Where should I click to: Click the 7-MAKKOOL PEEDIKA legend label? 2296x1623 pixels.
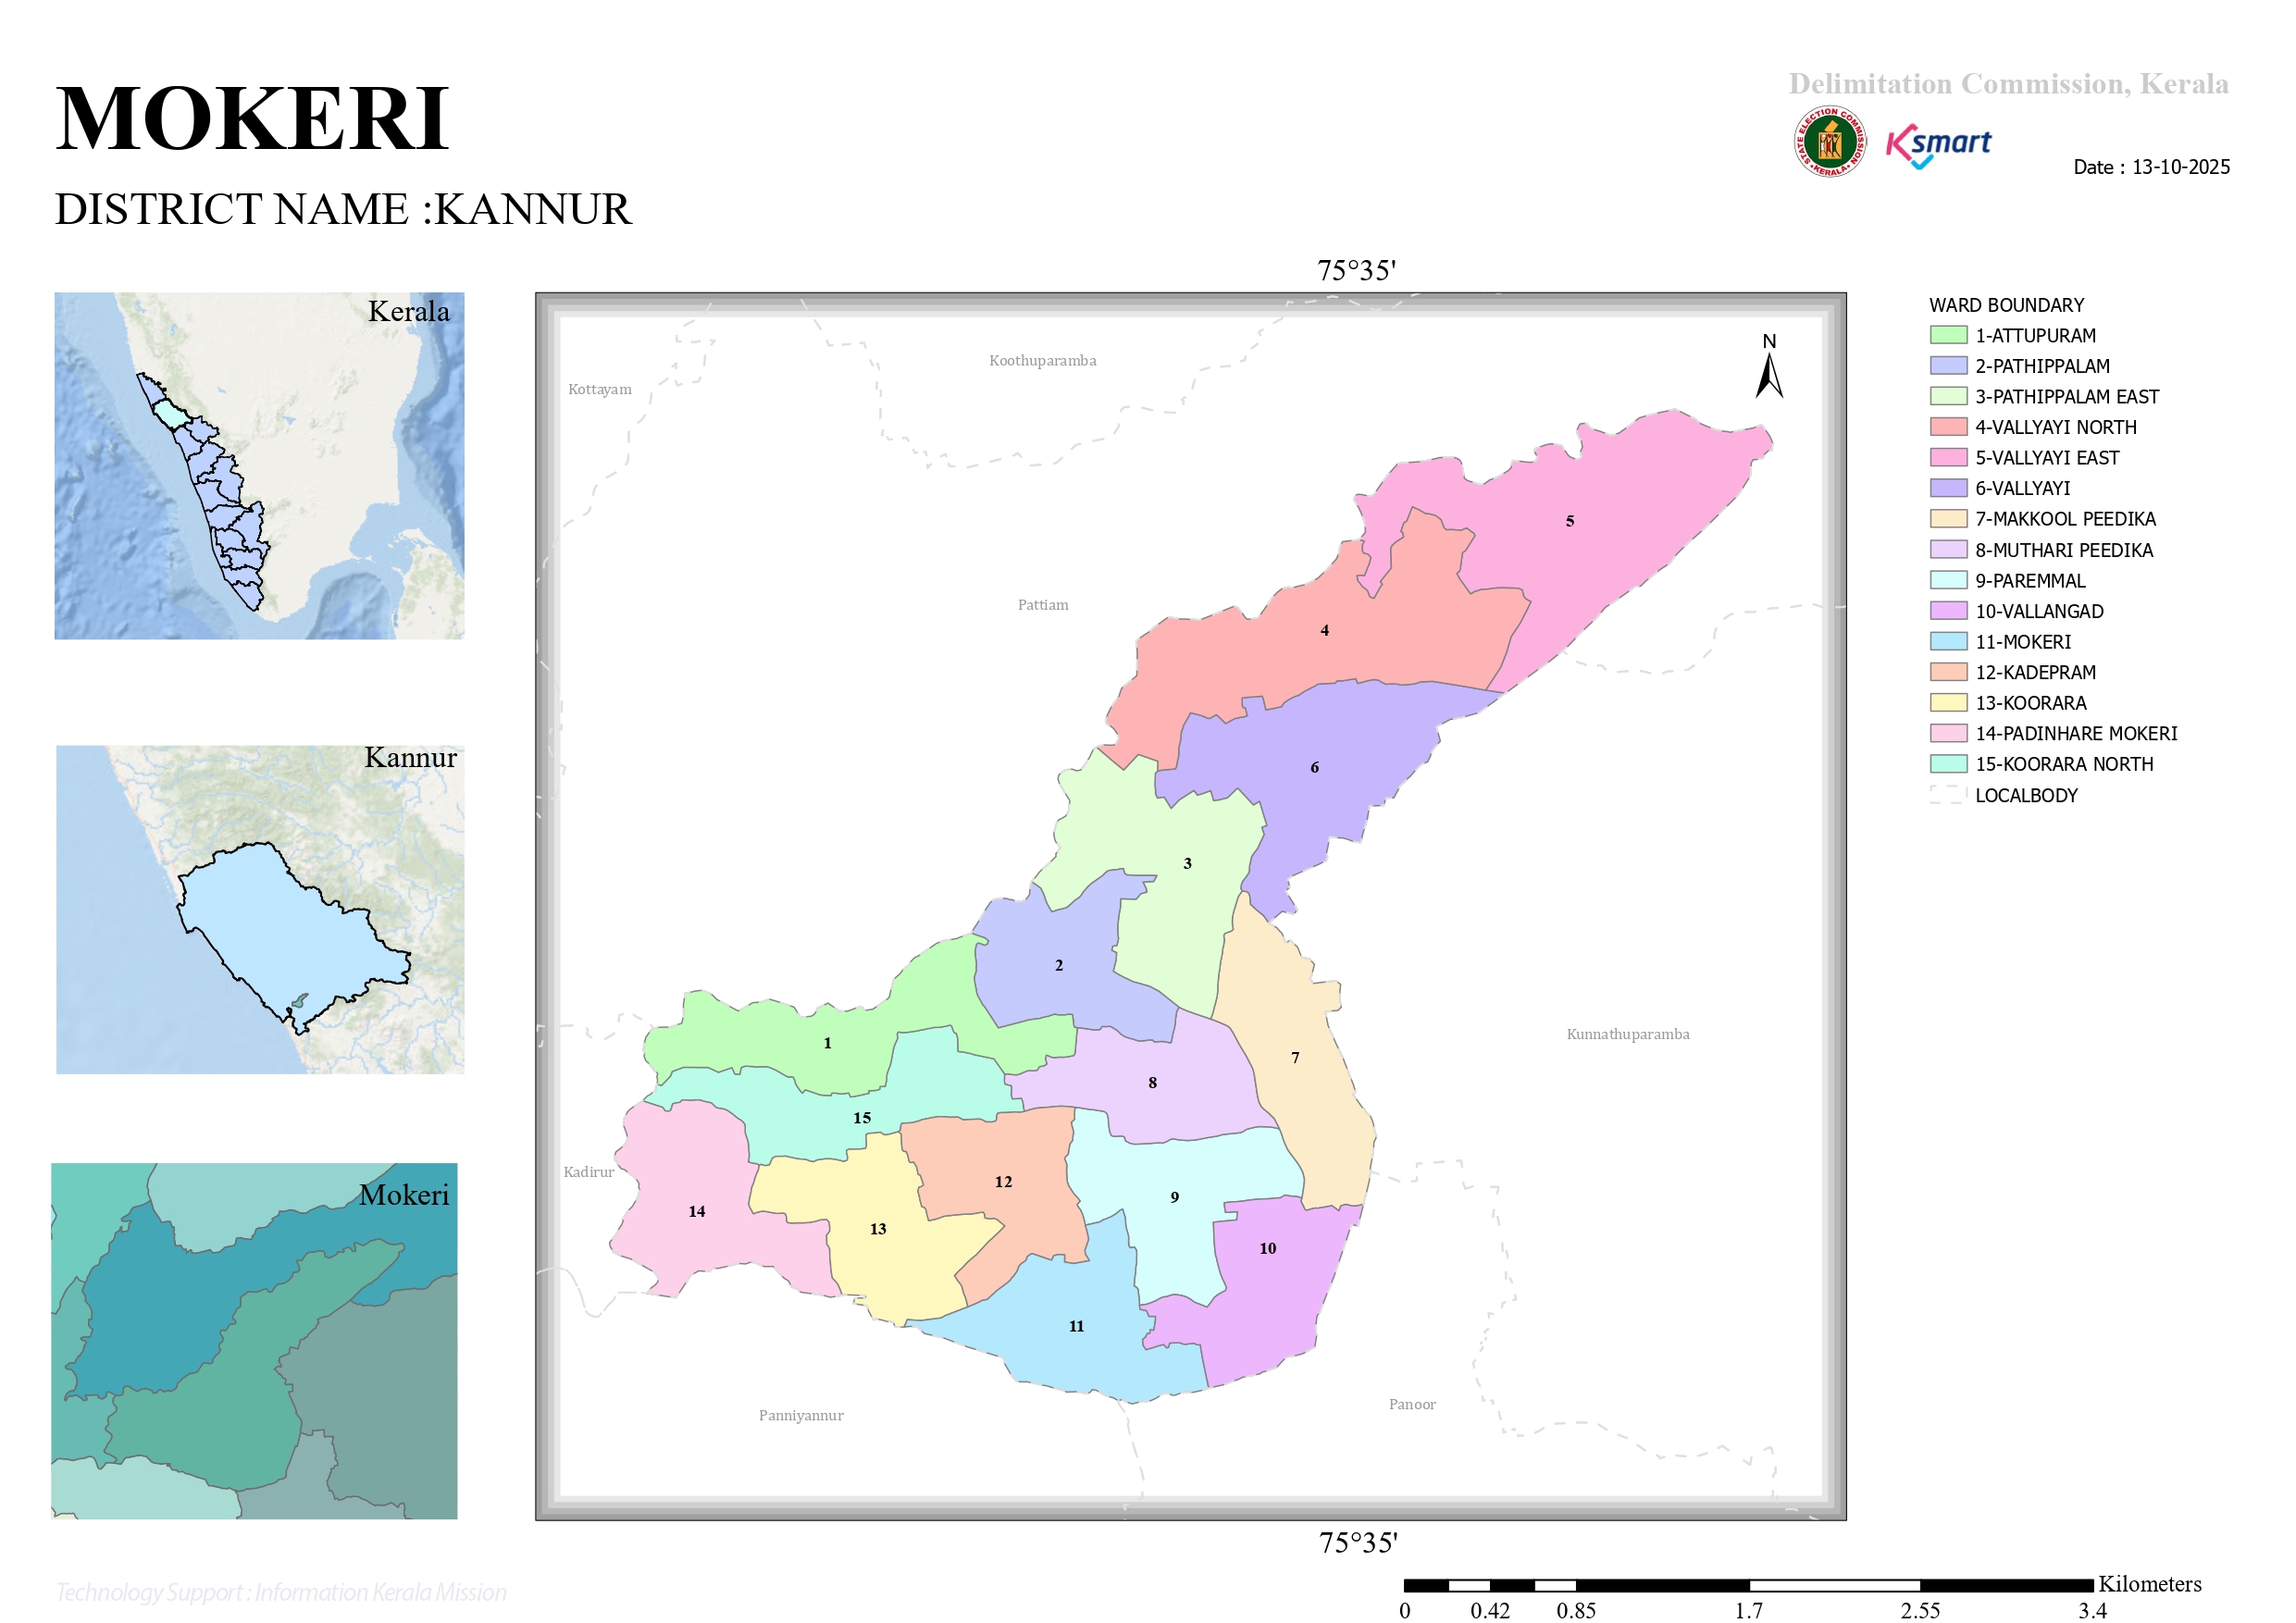2065,518
